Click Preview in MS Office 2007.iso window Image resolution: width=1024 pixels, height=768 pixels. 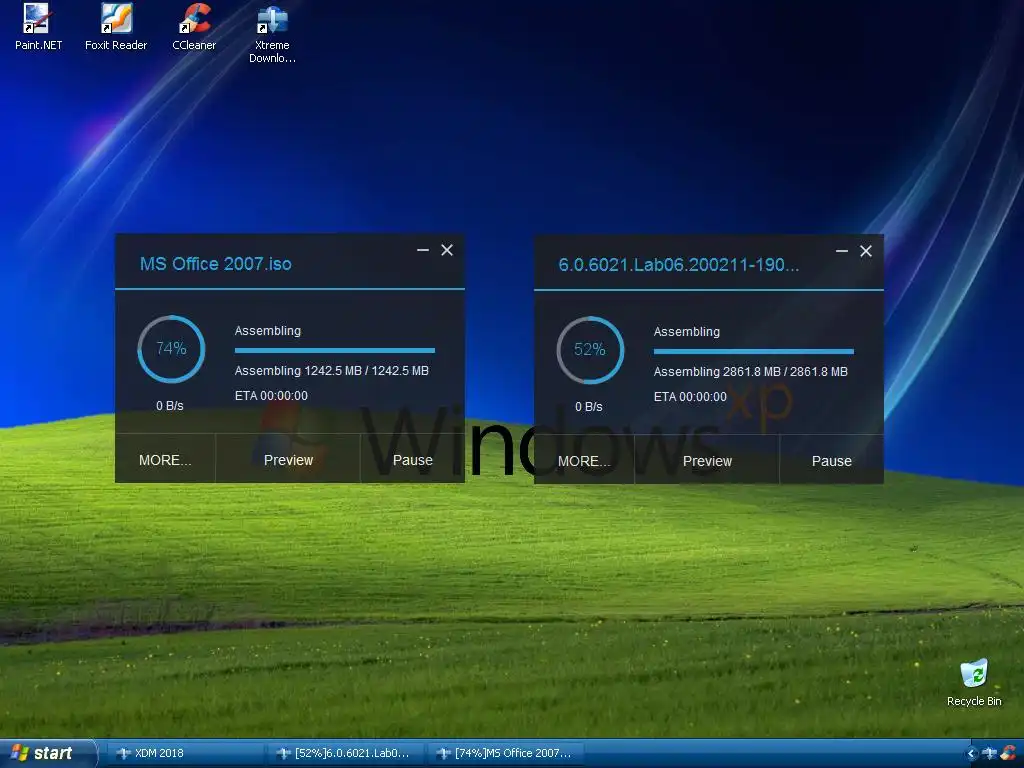click(x=288, y=460)
